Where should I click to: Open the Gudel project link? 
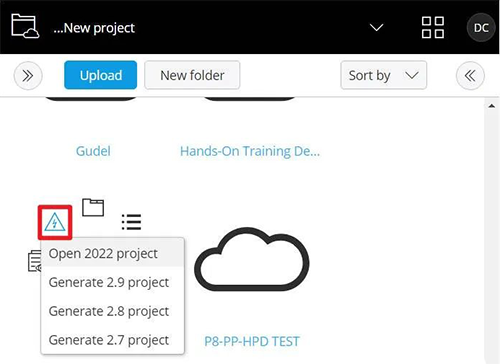[93, 151]
